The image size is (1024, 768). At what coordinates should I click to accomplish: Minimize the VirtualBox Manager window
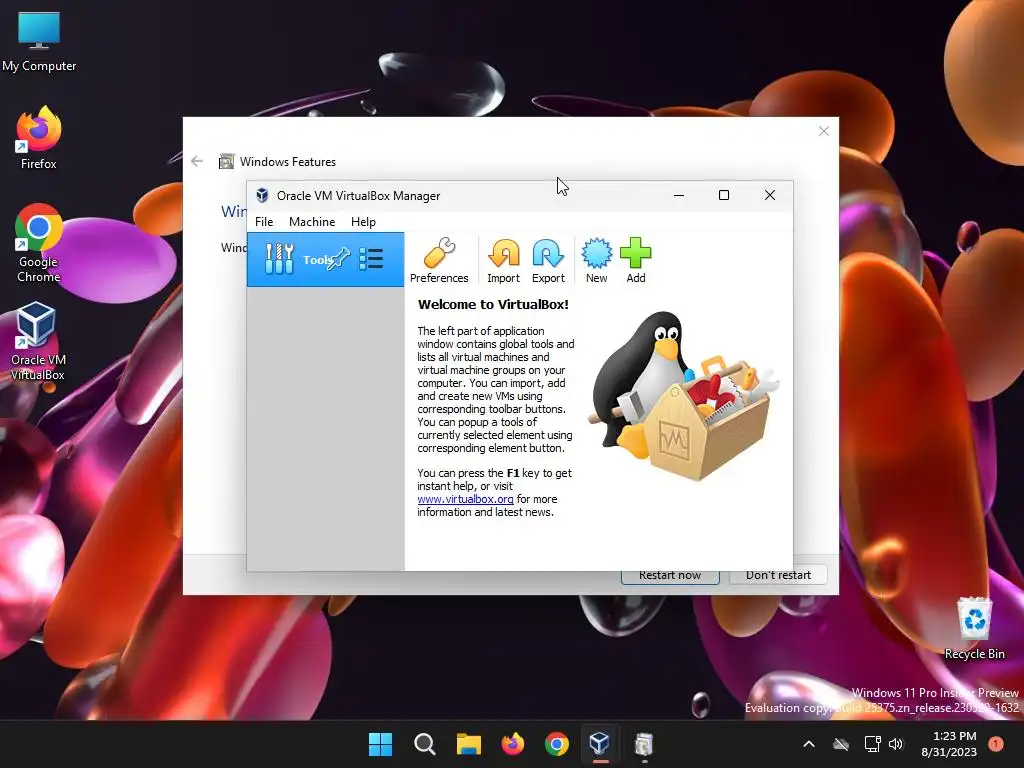pos(679,195)
